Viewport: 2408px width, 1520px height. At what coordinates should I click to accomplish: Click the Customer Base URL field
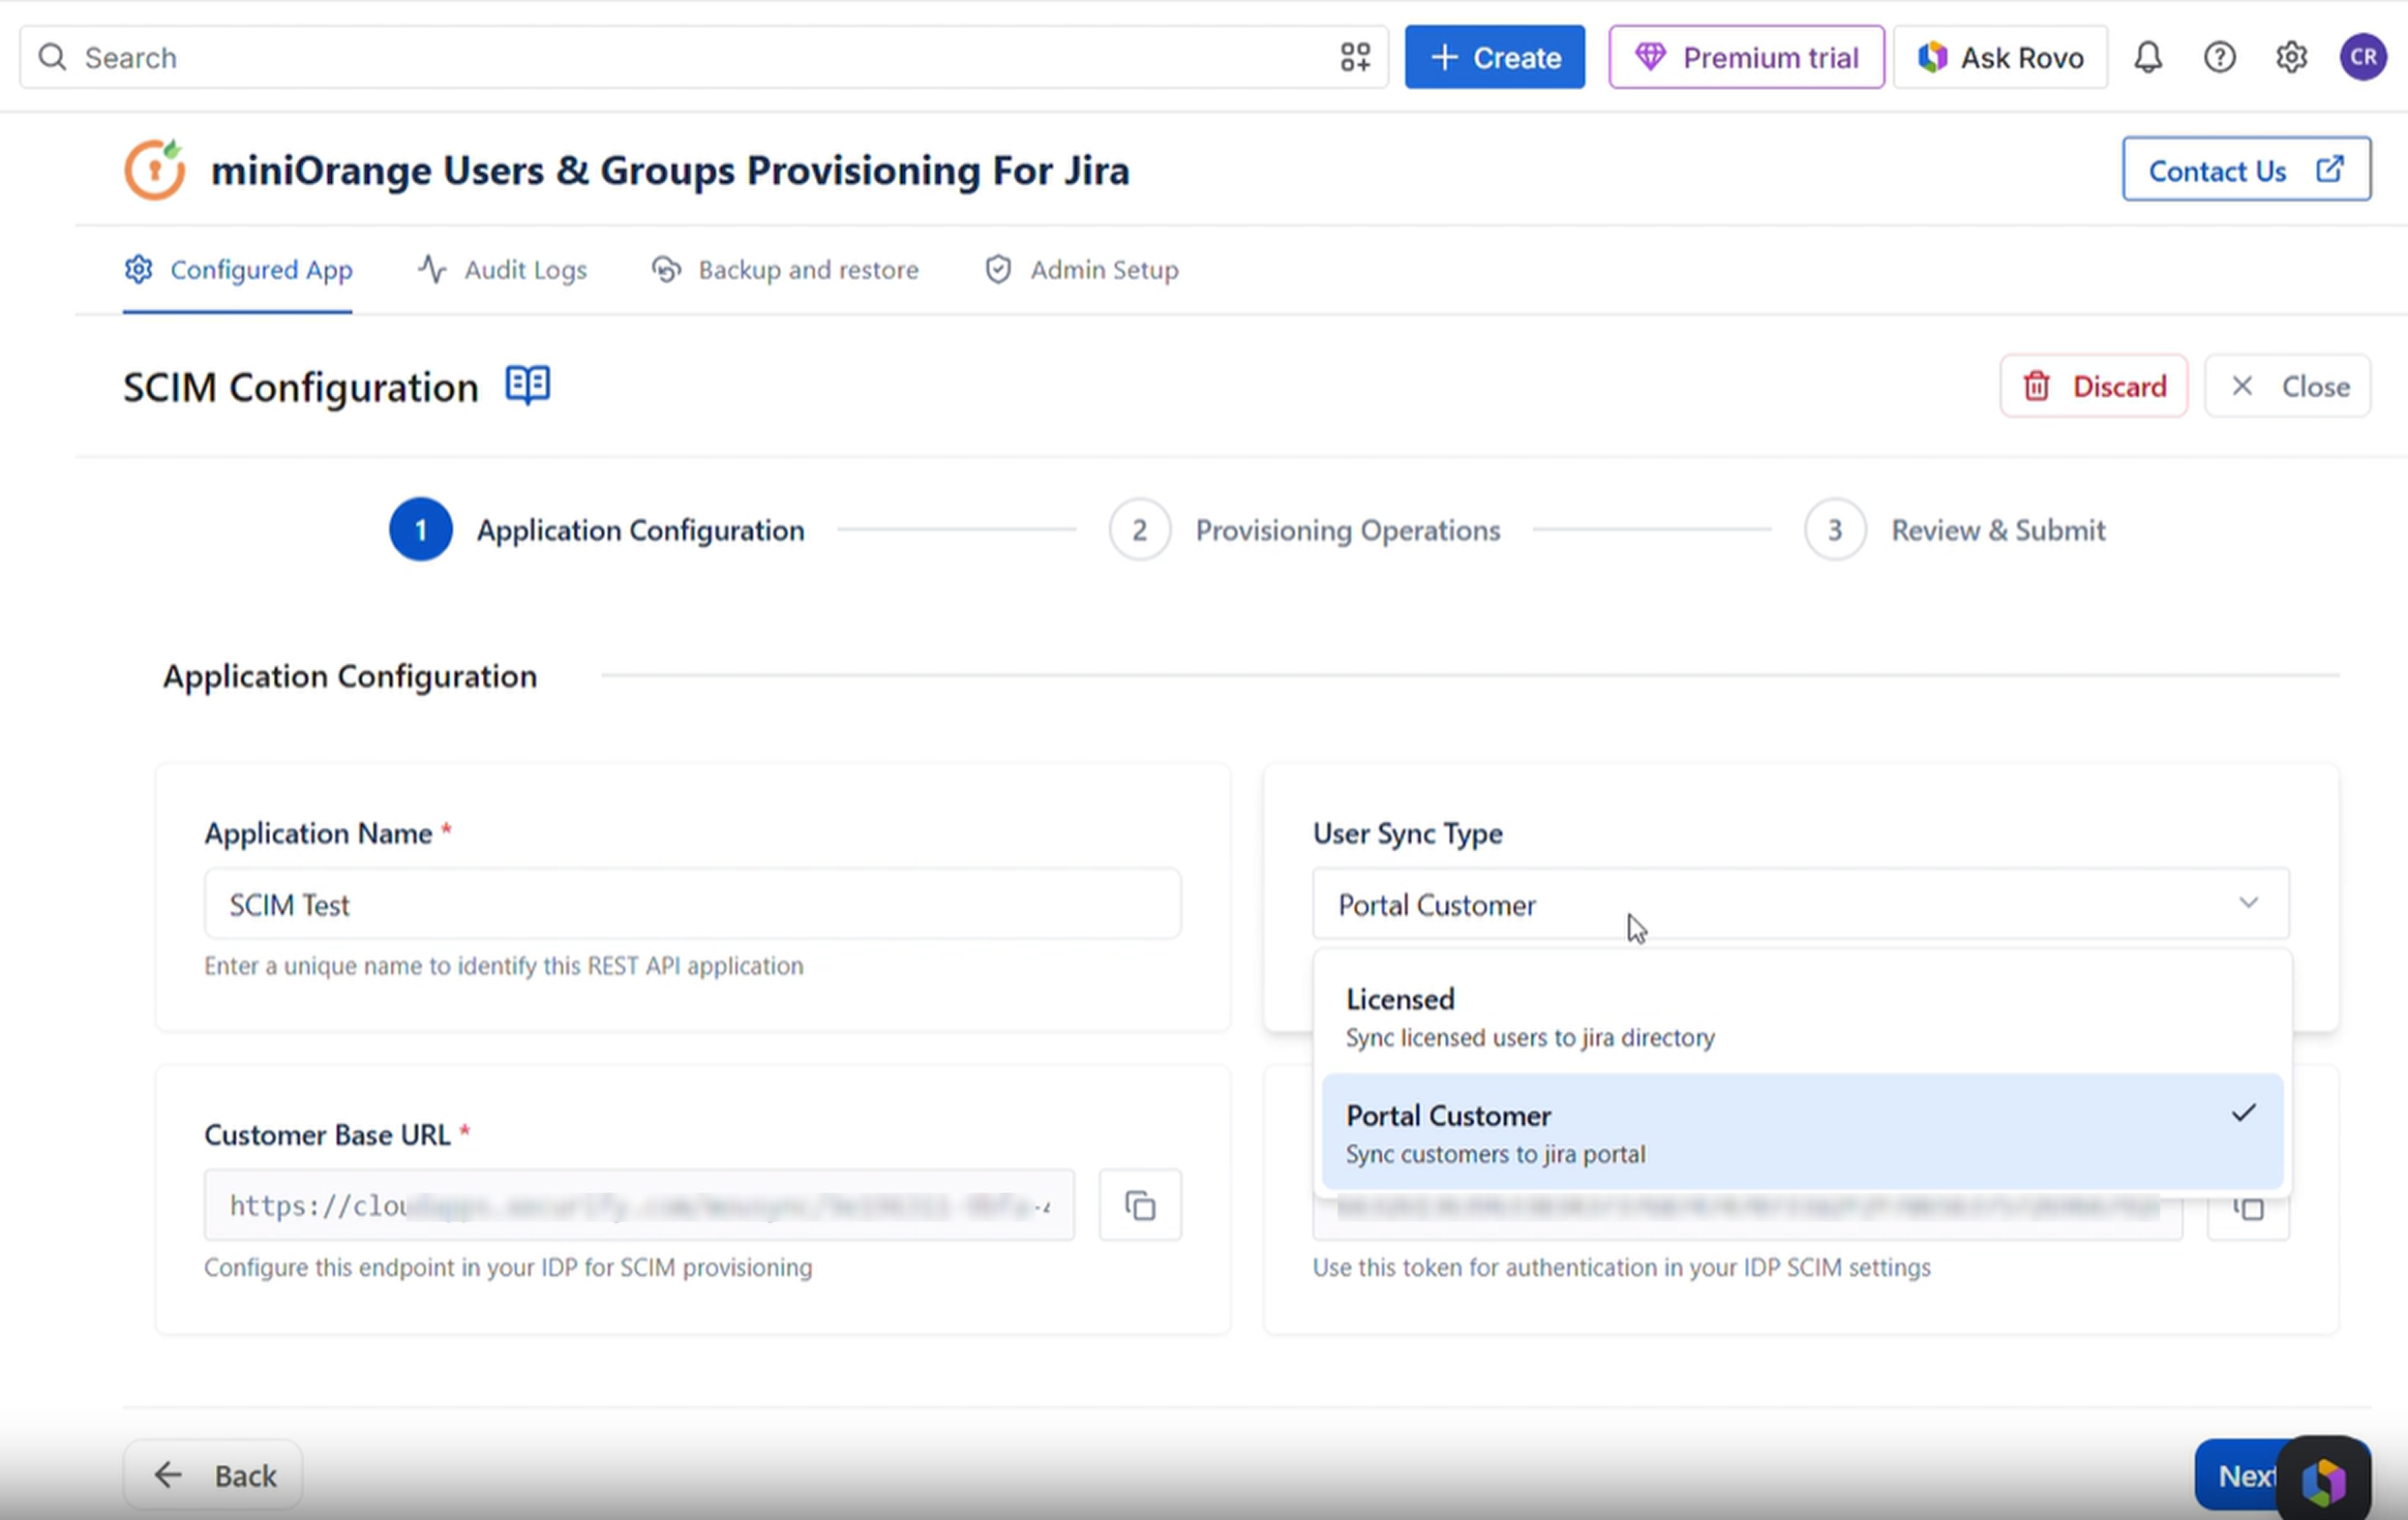point(639,1205)
